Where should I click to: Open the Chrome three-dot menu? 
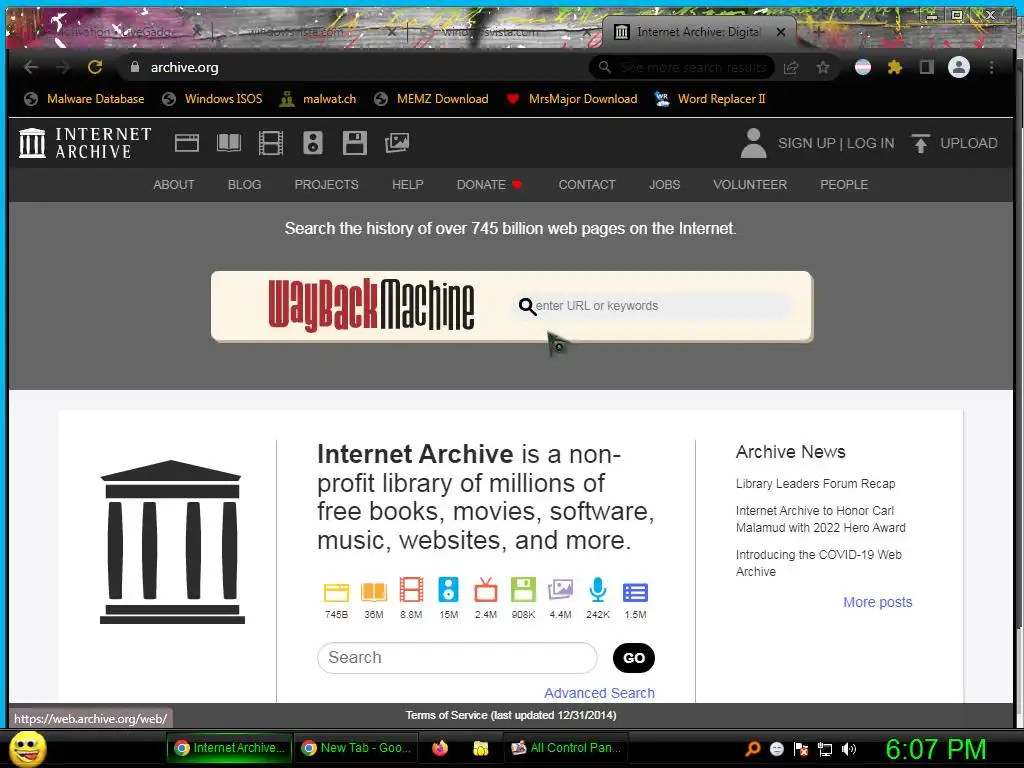[x=991, y=67]
